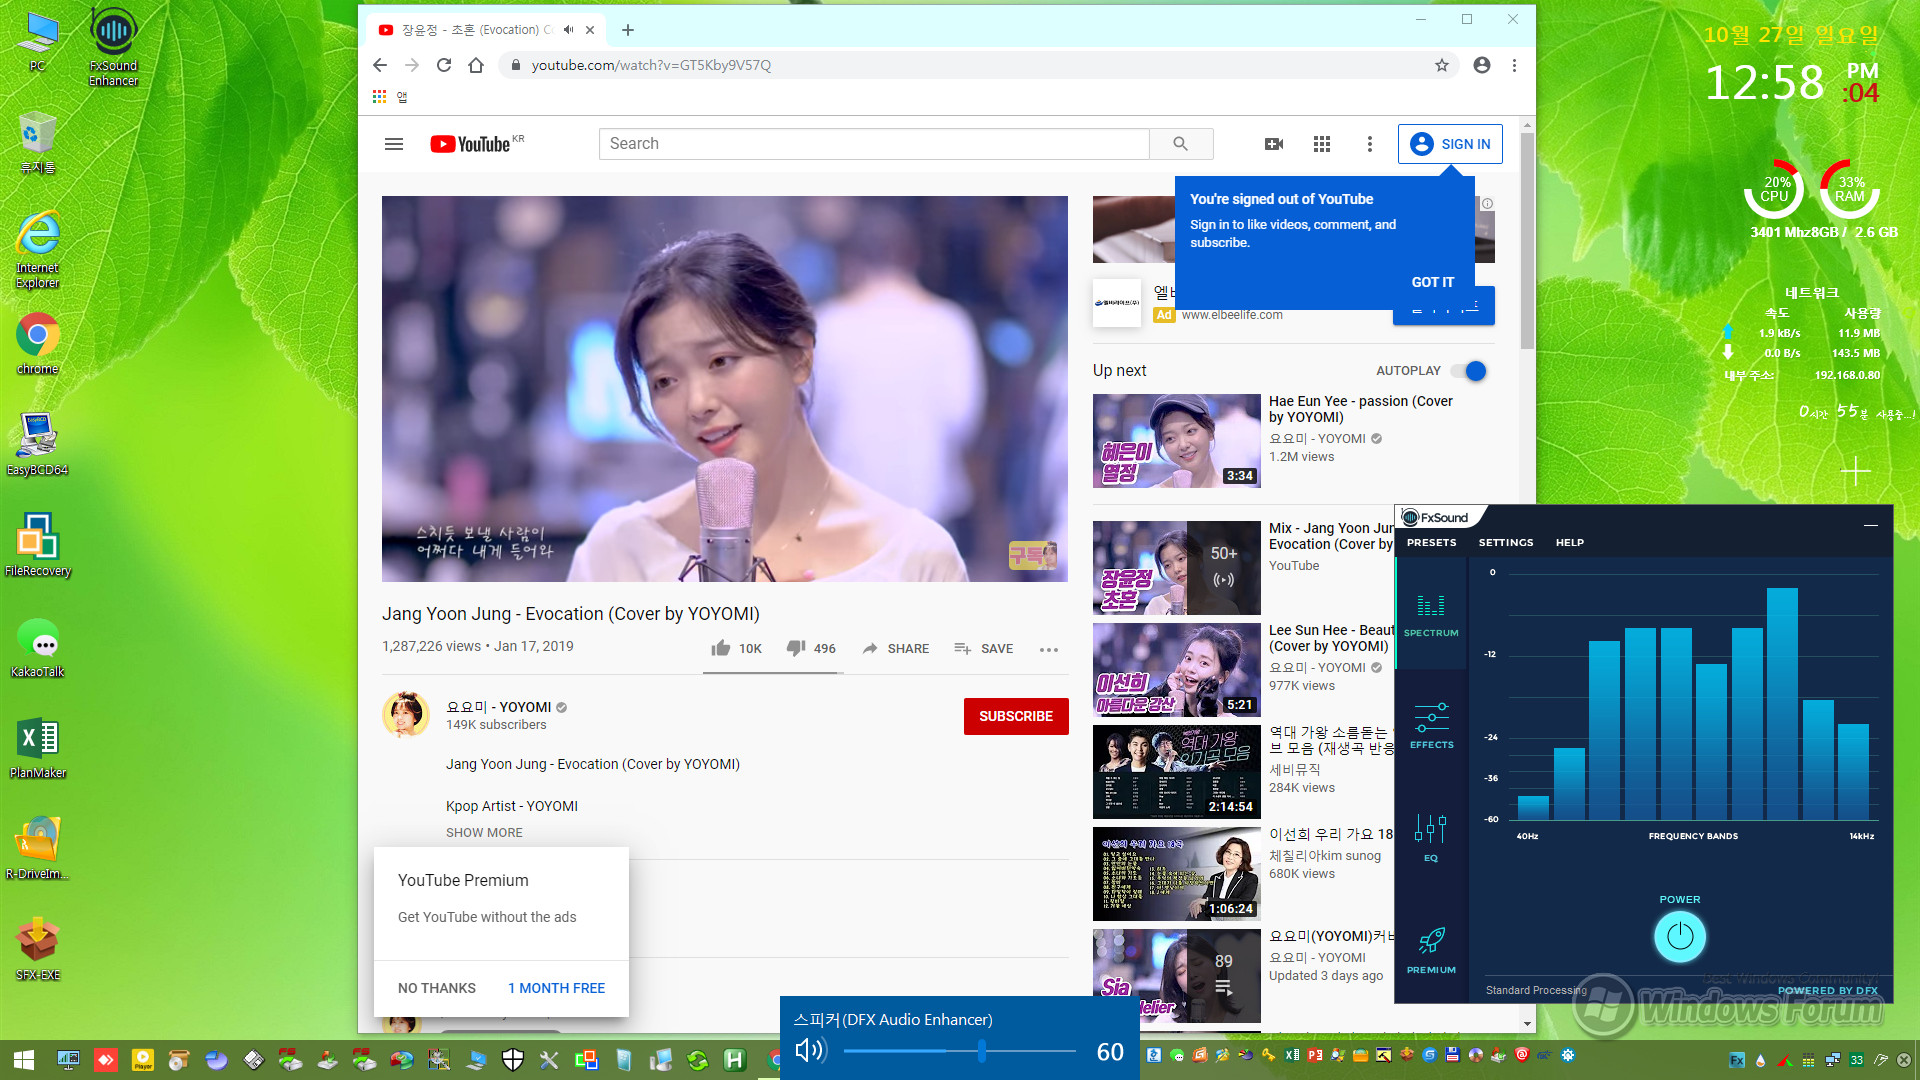Open the FxSound Enhancer desktop icon
Image resolution: width=1920 pixels, height=1080 pixels.
(x=113, y=46)
